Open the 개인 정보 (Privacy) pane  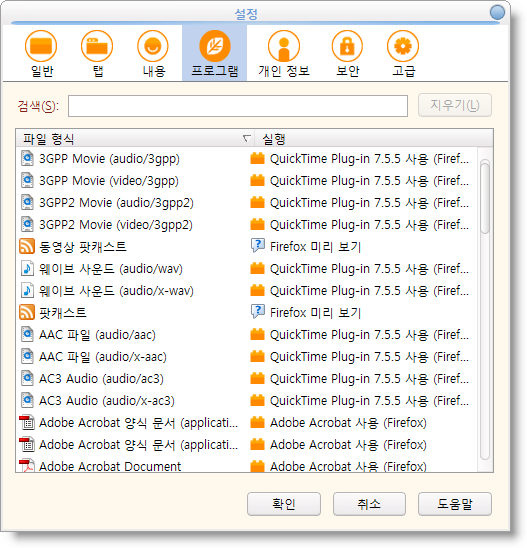(284, 53)
